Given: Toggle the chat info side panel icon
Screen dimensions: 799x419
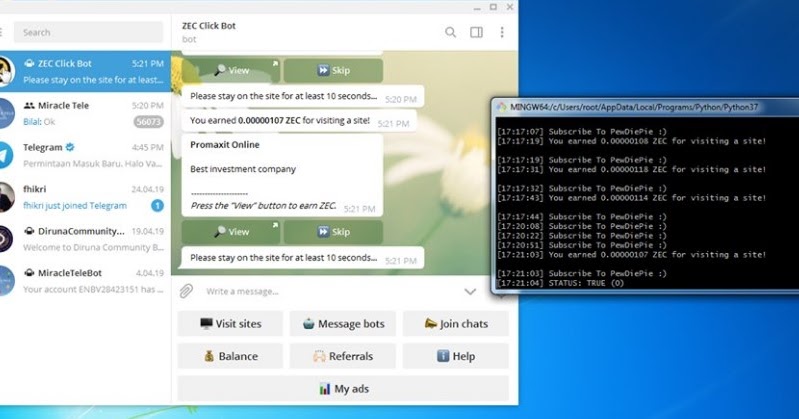Looking at the screenshot, I should [476, 33].
